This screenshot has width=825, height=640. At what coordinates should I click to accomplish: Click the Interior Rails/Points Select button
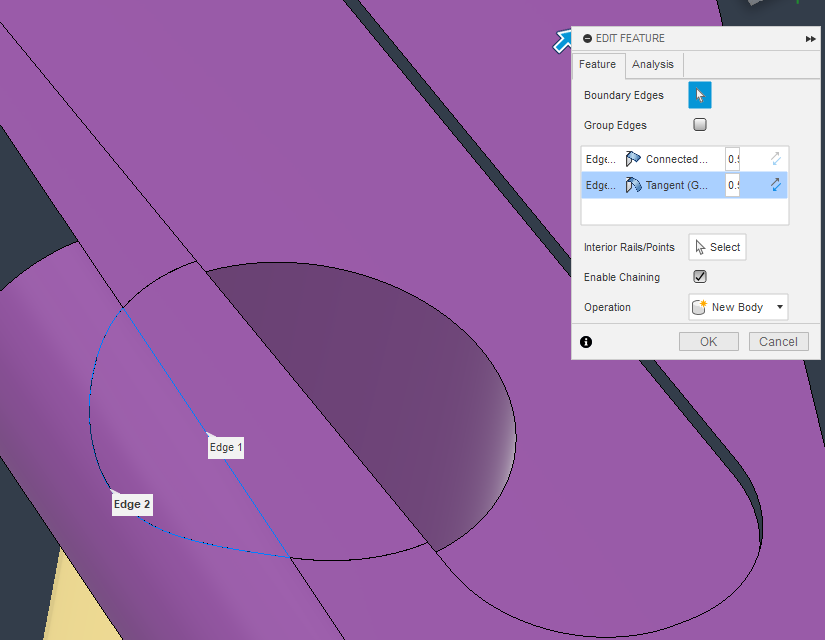717,247
